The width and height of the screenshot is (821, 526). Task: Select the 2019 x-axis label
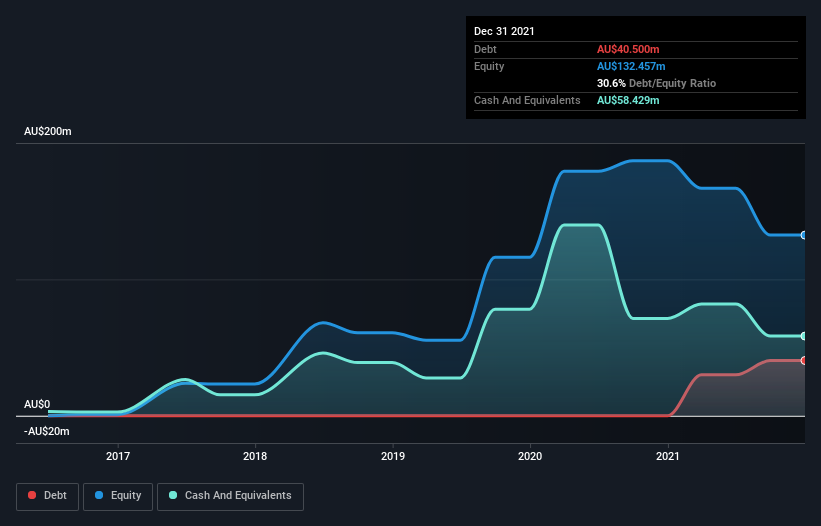393,456
